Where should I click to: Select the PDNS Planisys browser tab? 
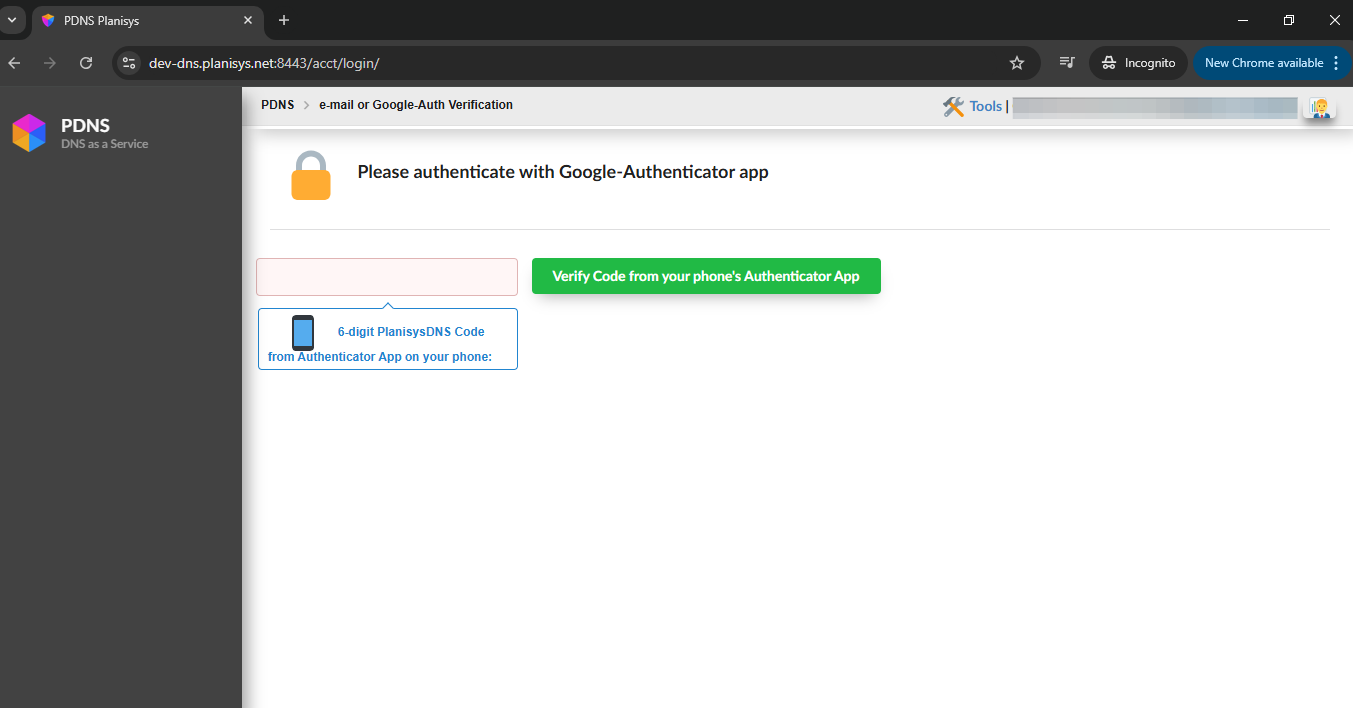click(x=140, y=20)
